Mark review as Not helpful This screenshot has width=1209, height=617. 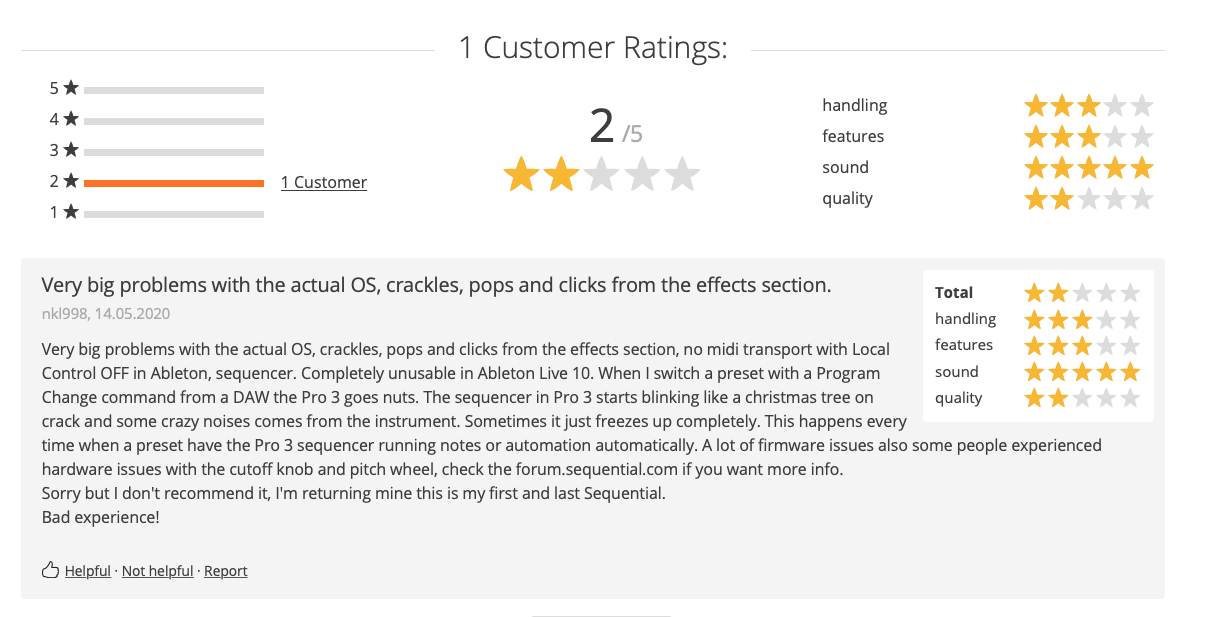[158, 571]
